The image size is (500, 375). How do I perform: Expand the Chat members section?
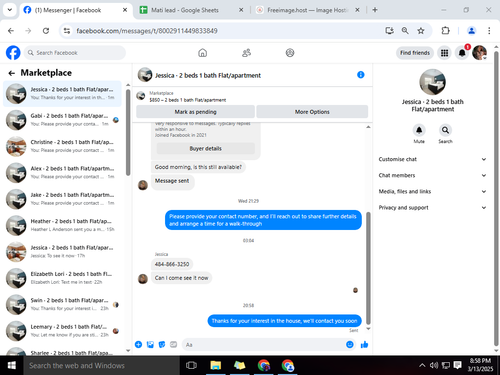432,175
